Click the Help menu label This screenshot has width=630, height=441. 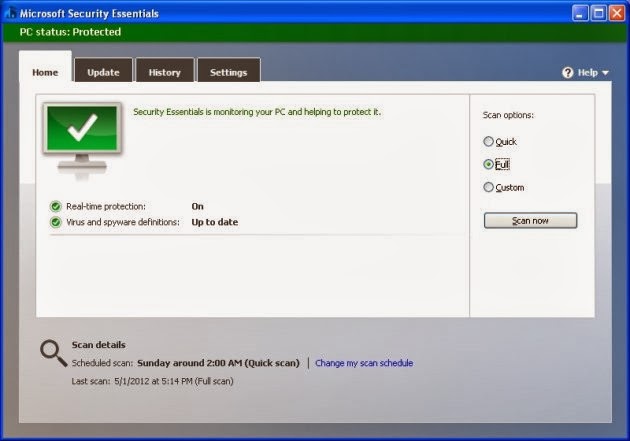click(588, 73)
